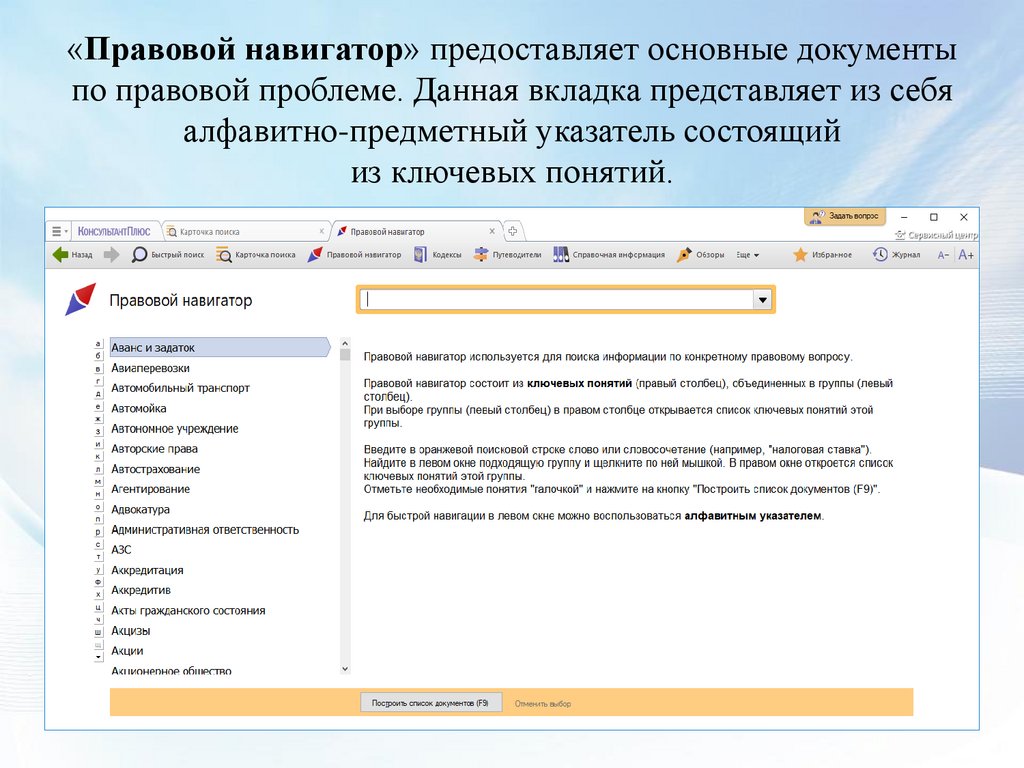1024x768 pixels.
Task: Increase font size with A+ button
Action: tap(966, 255)
